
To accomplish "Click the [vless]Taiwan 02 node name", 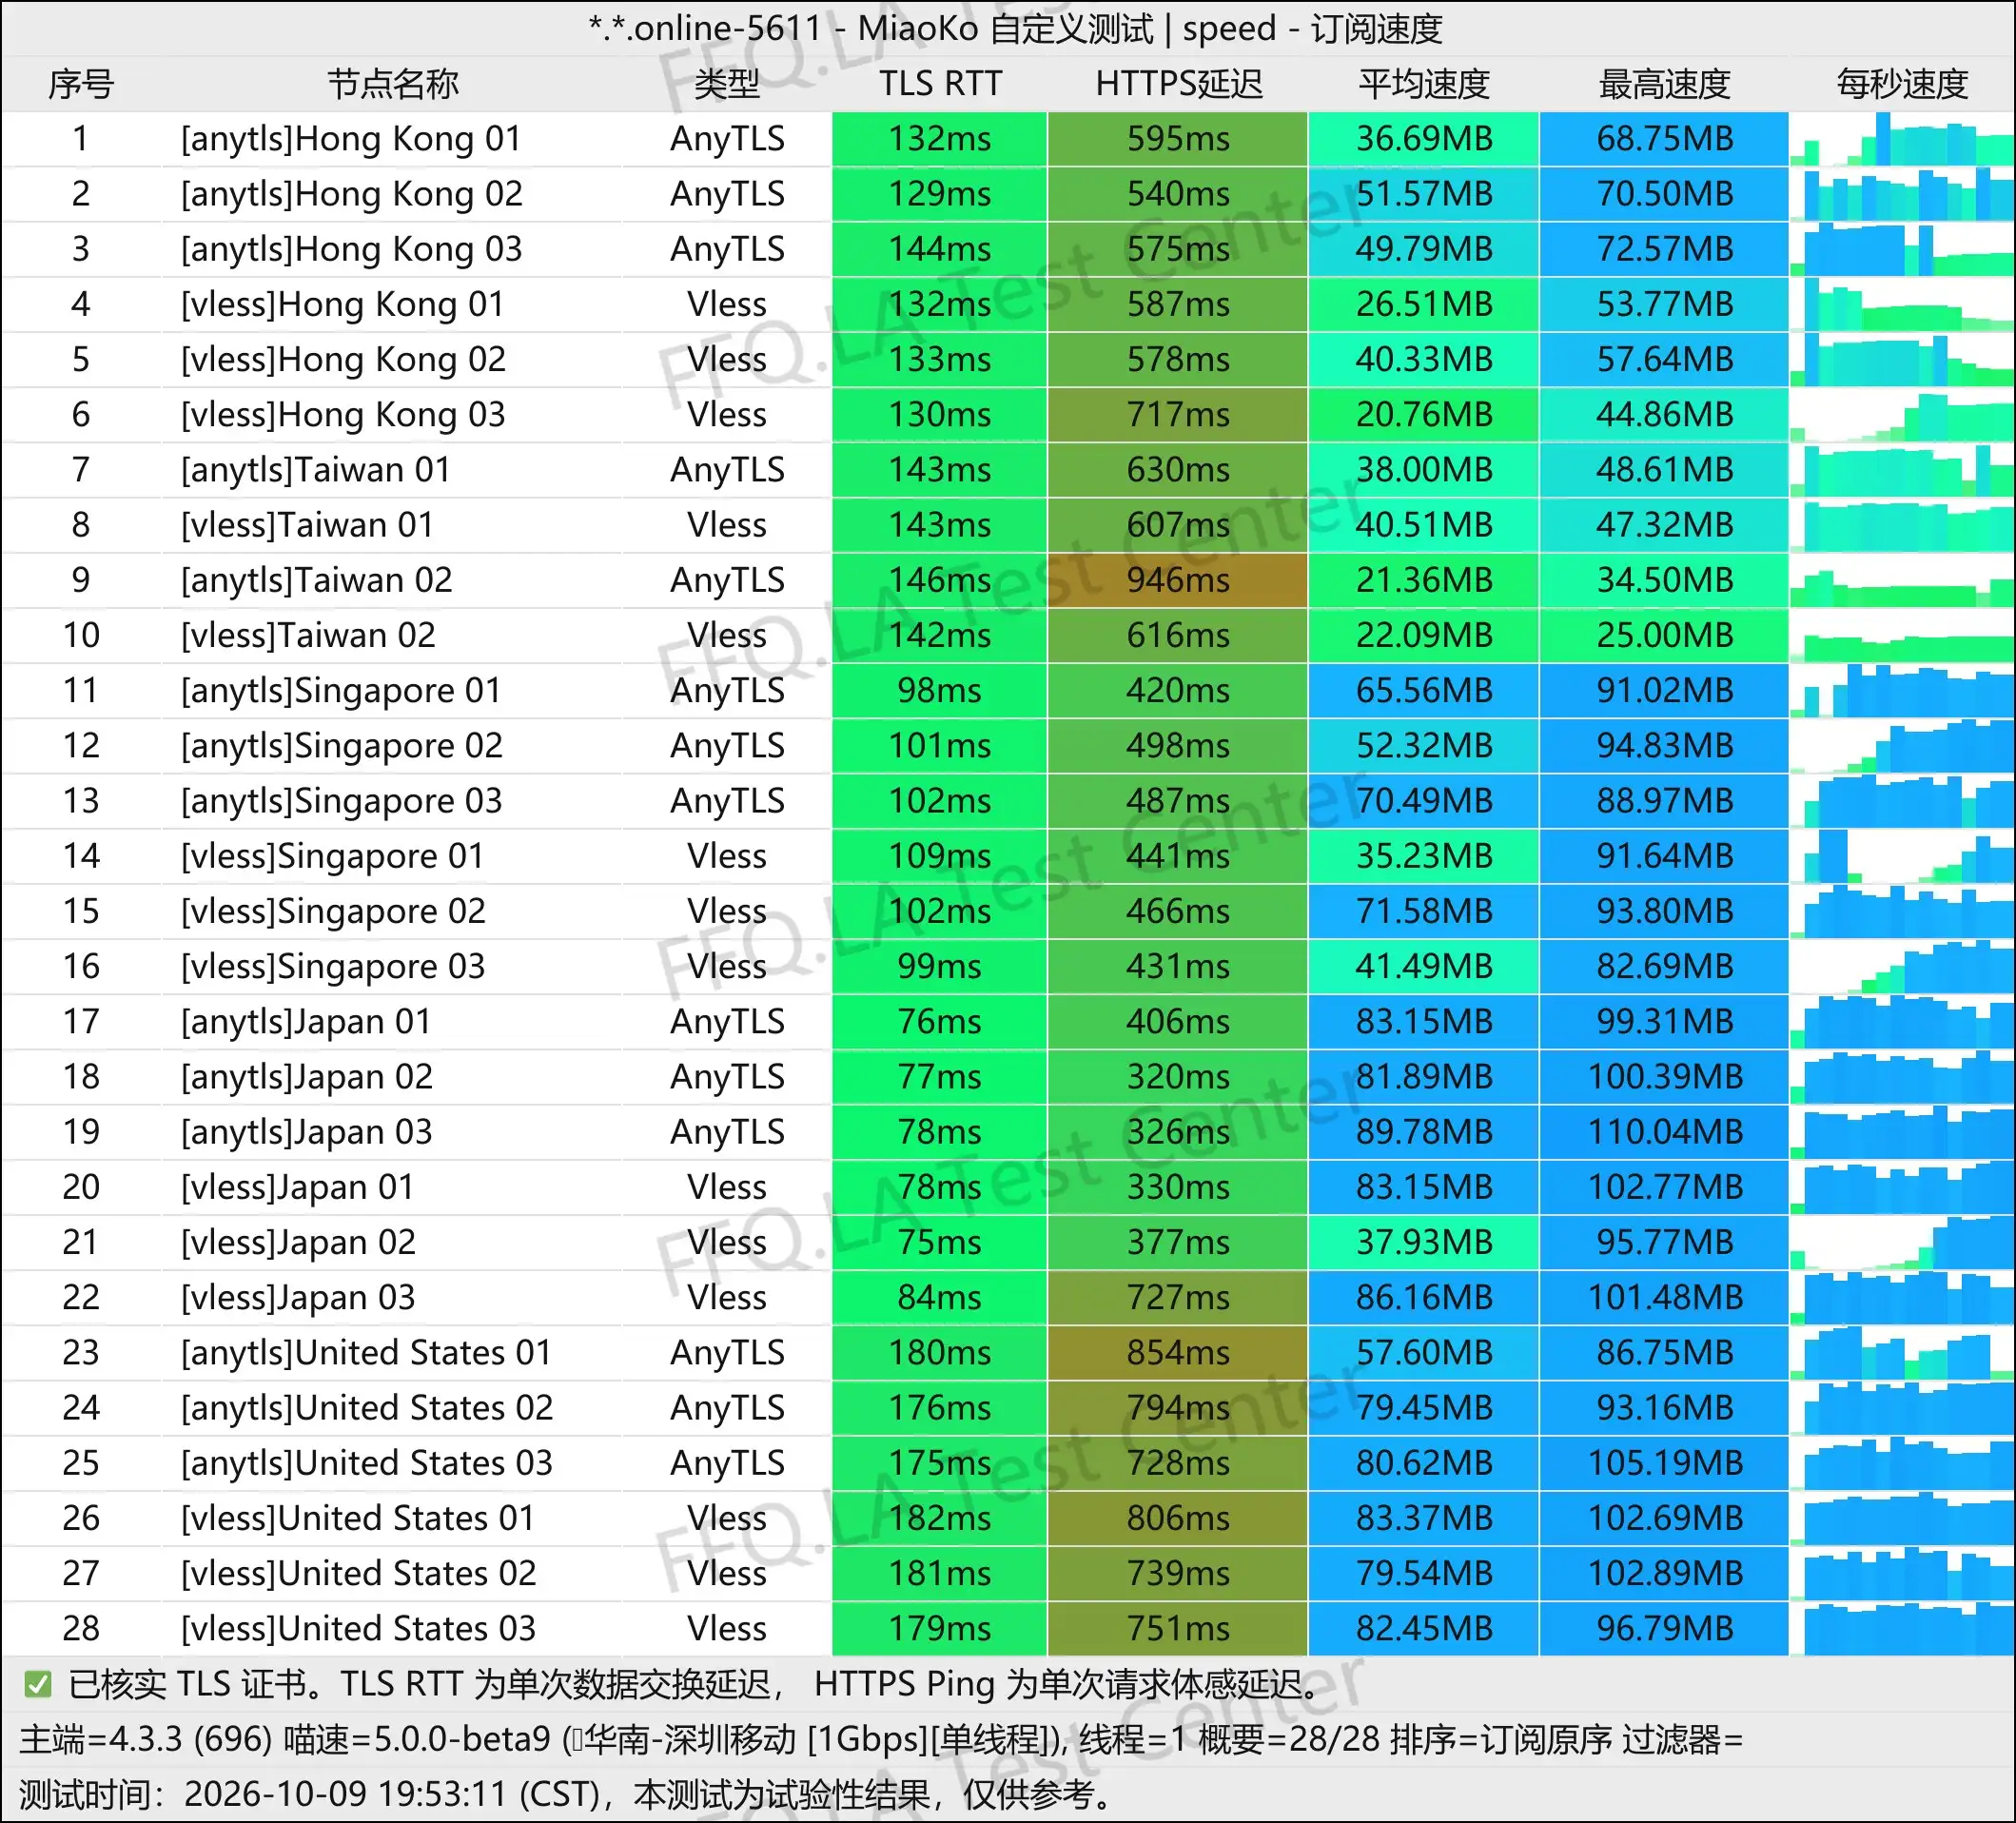I will pos(308,635).
